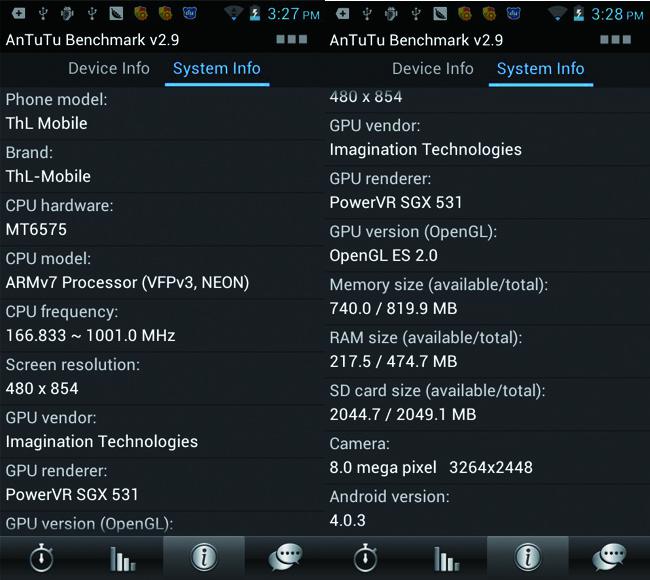650x580 pixels.
Task: Switch to Device Info tab on right screen
Action: click(432, 68)
